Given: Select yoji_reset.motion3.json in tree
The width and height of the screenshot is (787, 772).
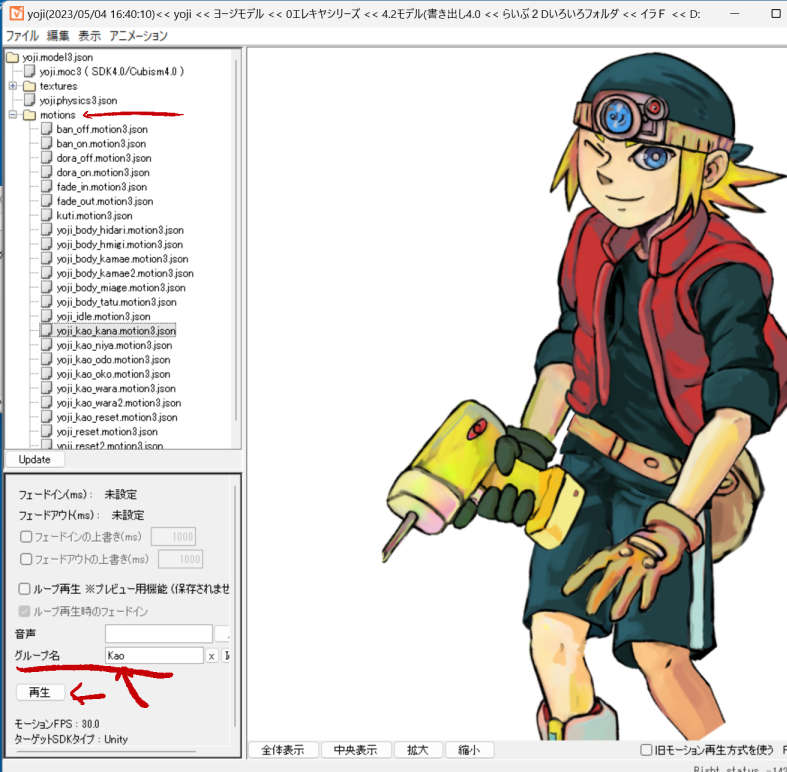Looking at the screenshot, I should coord(107,432).
